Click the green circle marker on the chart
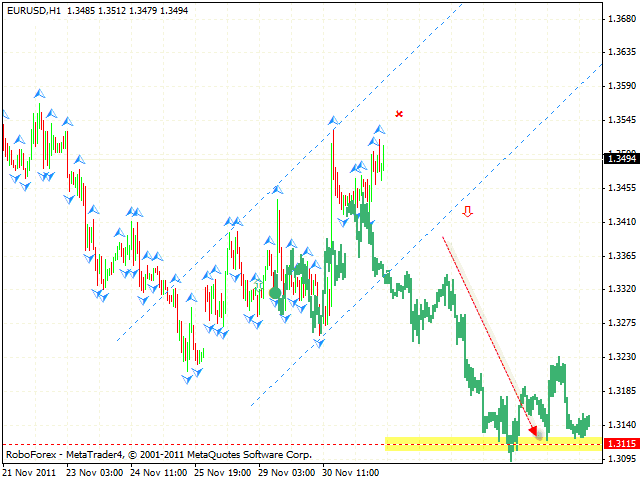 pyautogui.click(x=275, y=293)
